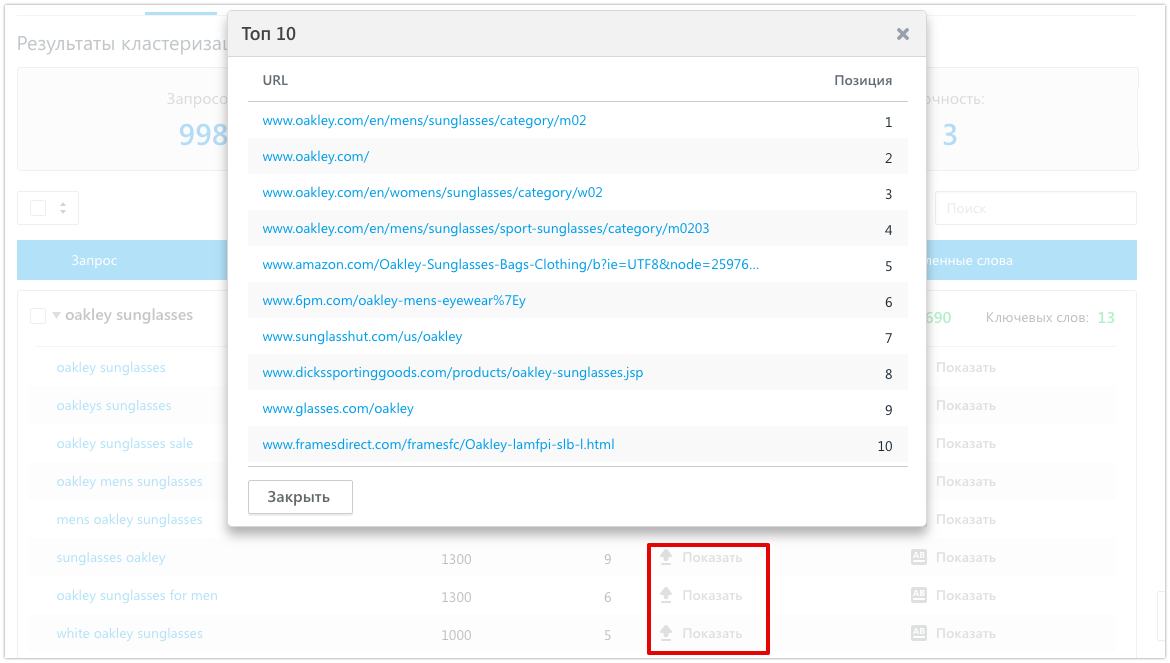Open the www.glasses.com/oakley link
Viewport: 1170px width, 663px height.
click(x=338, y=409)
